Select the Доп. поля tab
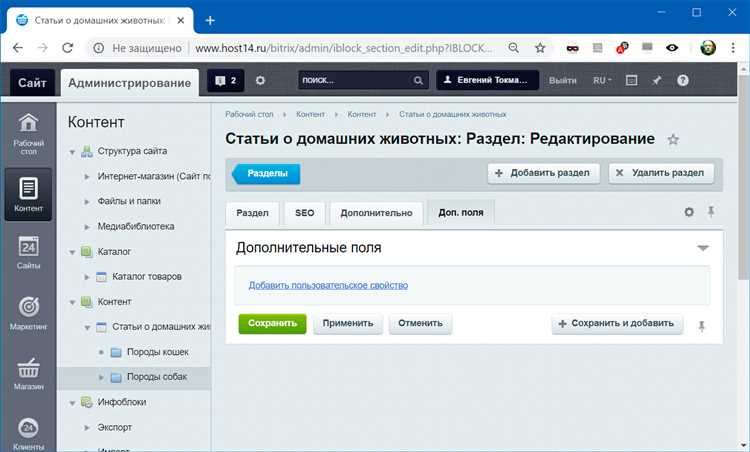This screenshot has height=452, width=750. coord(461,212)
